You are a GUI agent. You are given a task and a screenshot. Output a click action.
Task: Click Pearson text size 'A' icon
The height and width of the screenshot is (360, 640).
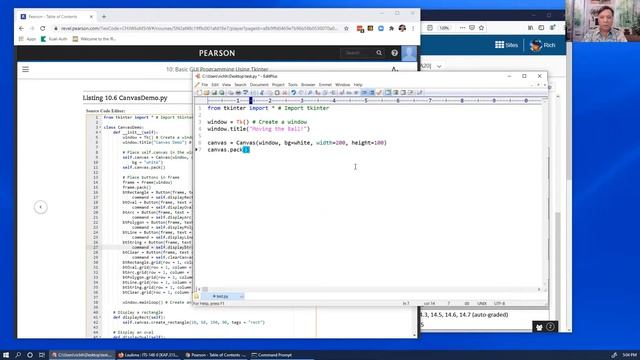click(x=394, y=69)
